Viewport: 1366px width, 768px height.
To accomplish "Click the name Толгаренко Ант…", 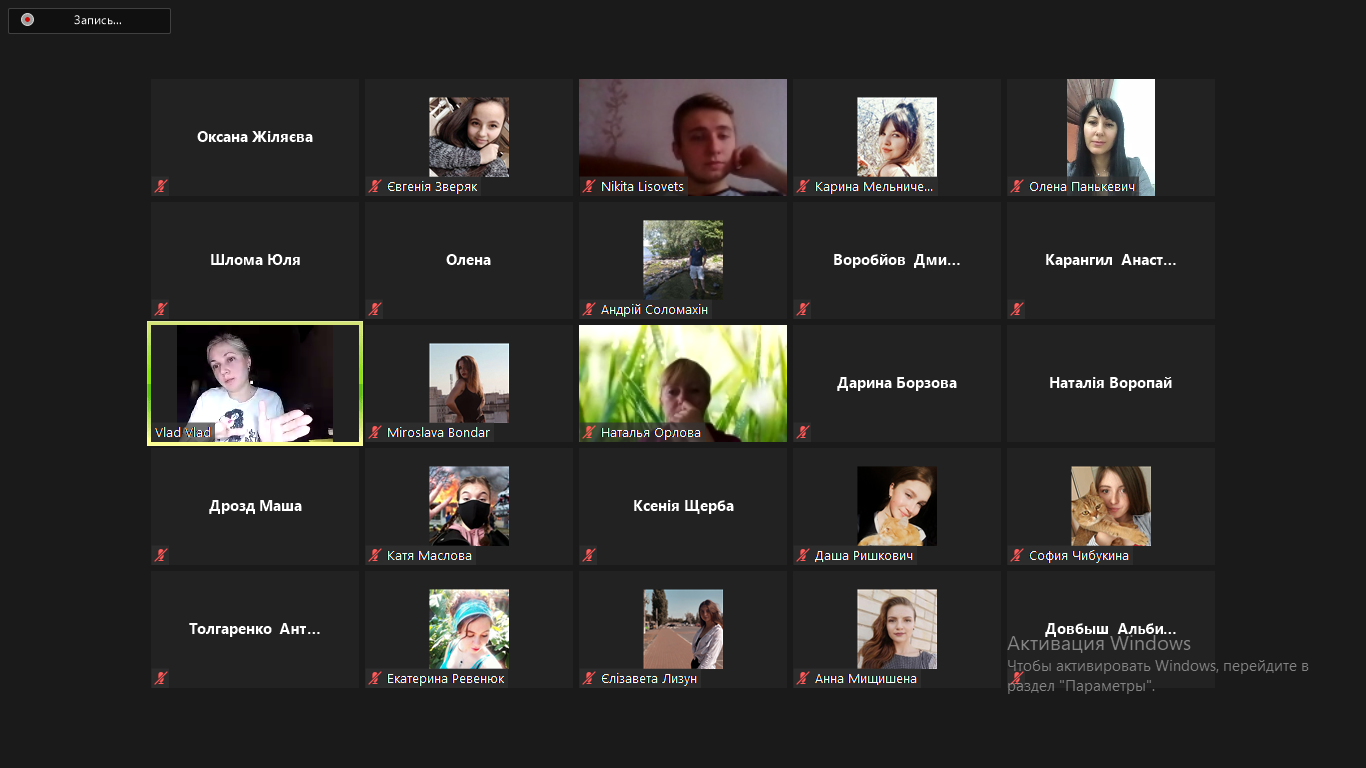I will 255,629.
